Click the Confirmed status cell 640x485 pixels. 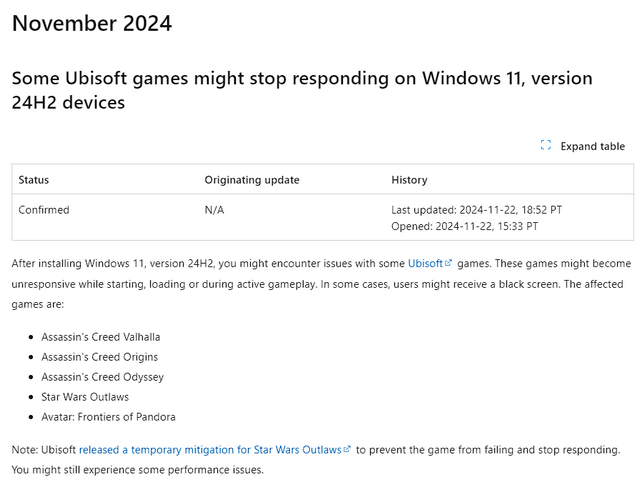coord(44,210)
